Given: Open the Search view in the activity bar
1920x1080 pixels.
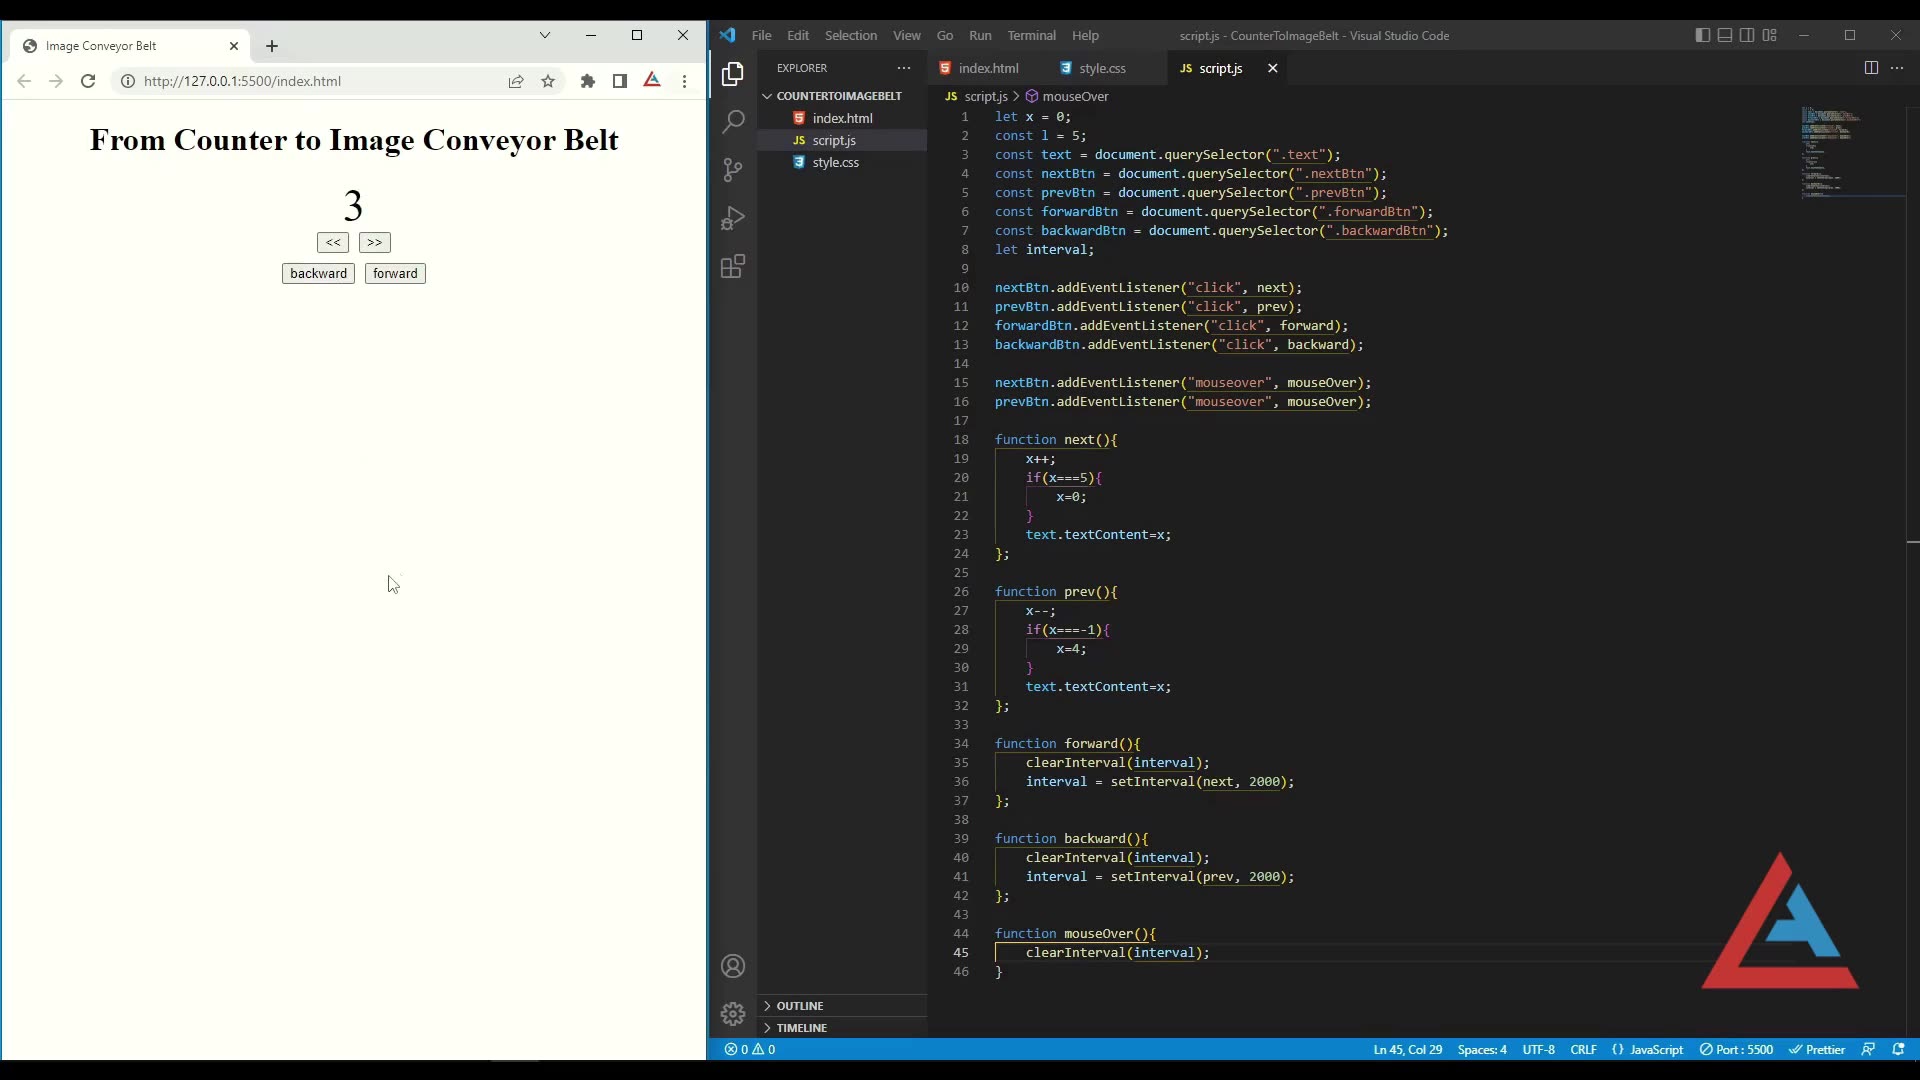Looking at the screenshot, I should [733, 121].
